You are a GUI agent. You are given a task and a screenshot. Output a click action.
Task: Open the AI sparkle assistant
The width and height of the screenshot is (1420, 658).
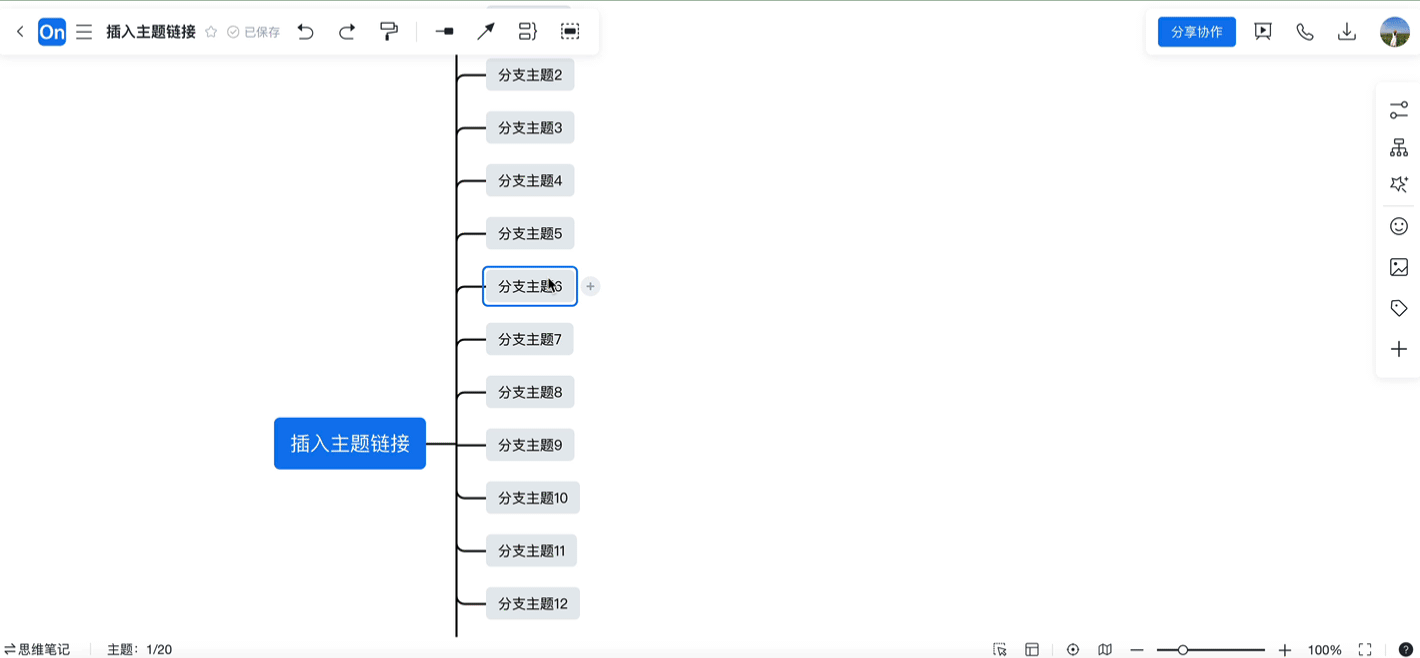(x=1399, y=185)
